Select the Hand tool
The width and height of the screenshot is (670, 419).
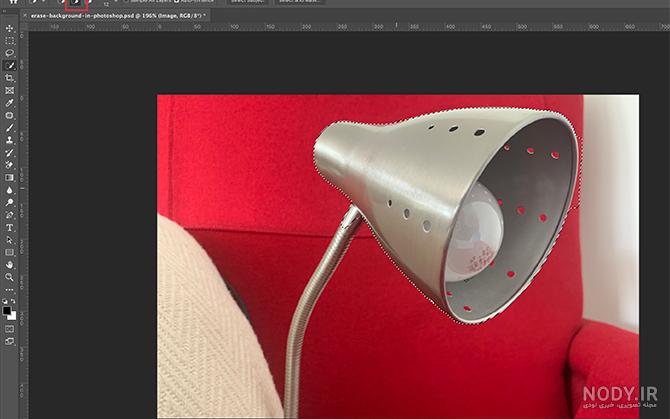point(9,265)
